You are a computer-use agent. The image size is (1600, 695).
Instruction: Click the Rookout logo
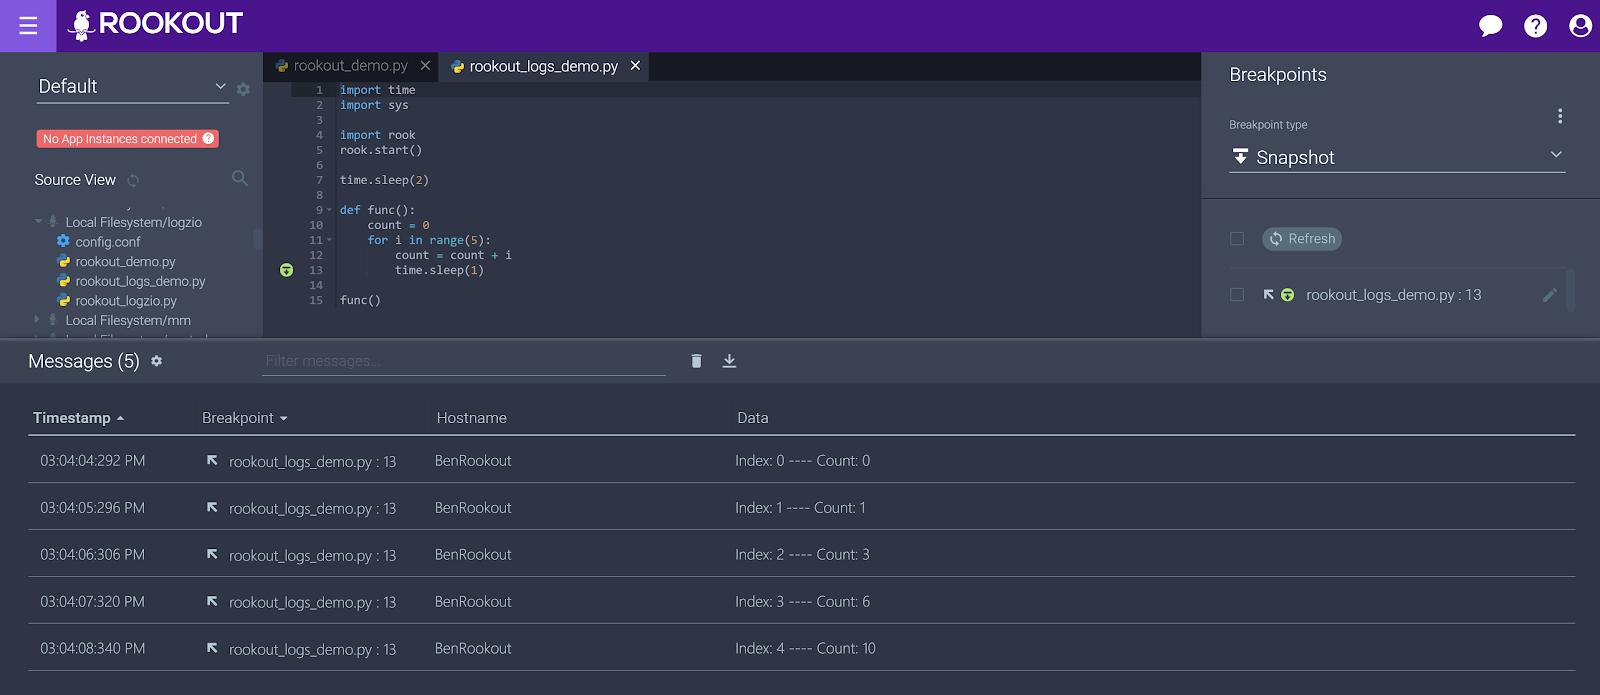155,25
